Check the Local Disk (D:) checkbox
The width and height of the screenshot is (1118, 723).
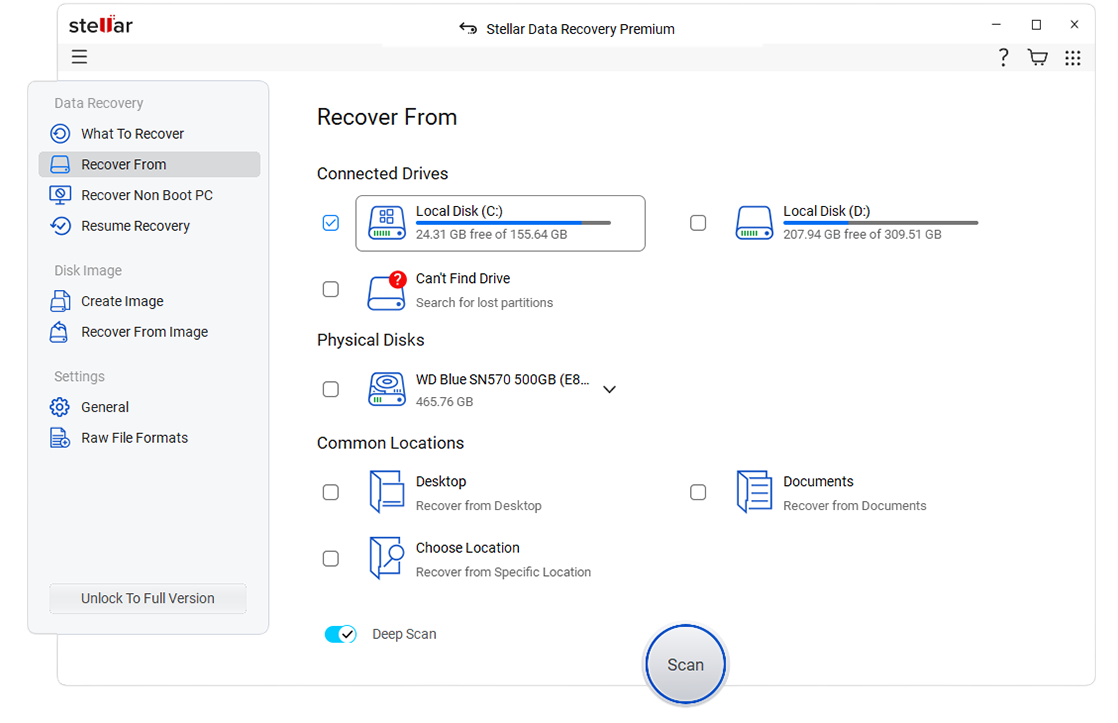click(698, 223)
